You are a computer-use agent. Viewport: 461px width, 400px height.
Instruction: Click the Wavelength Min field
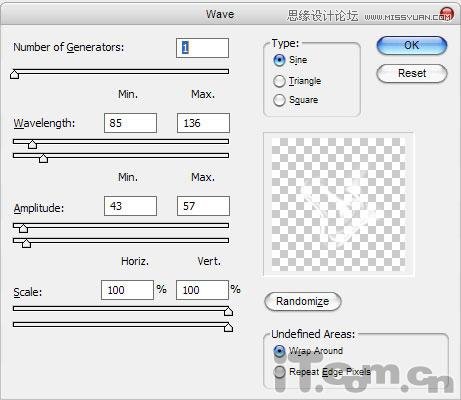130,123
